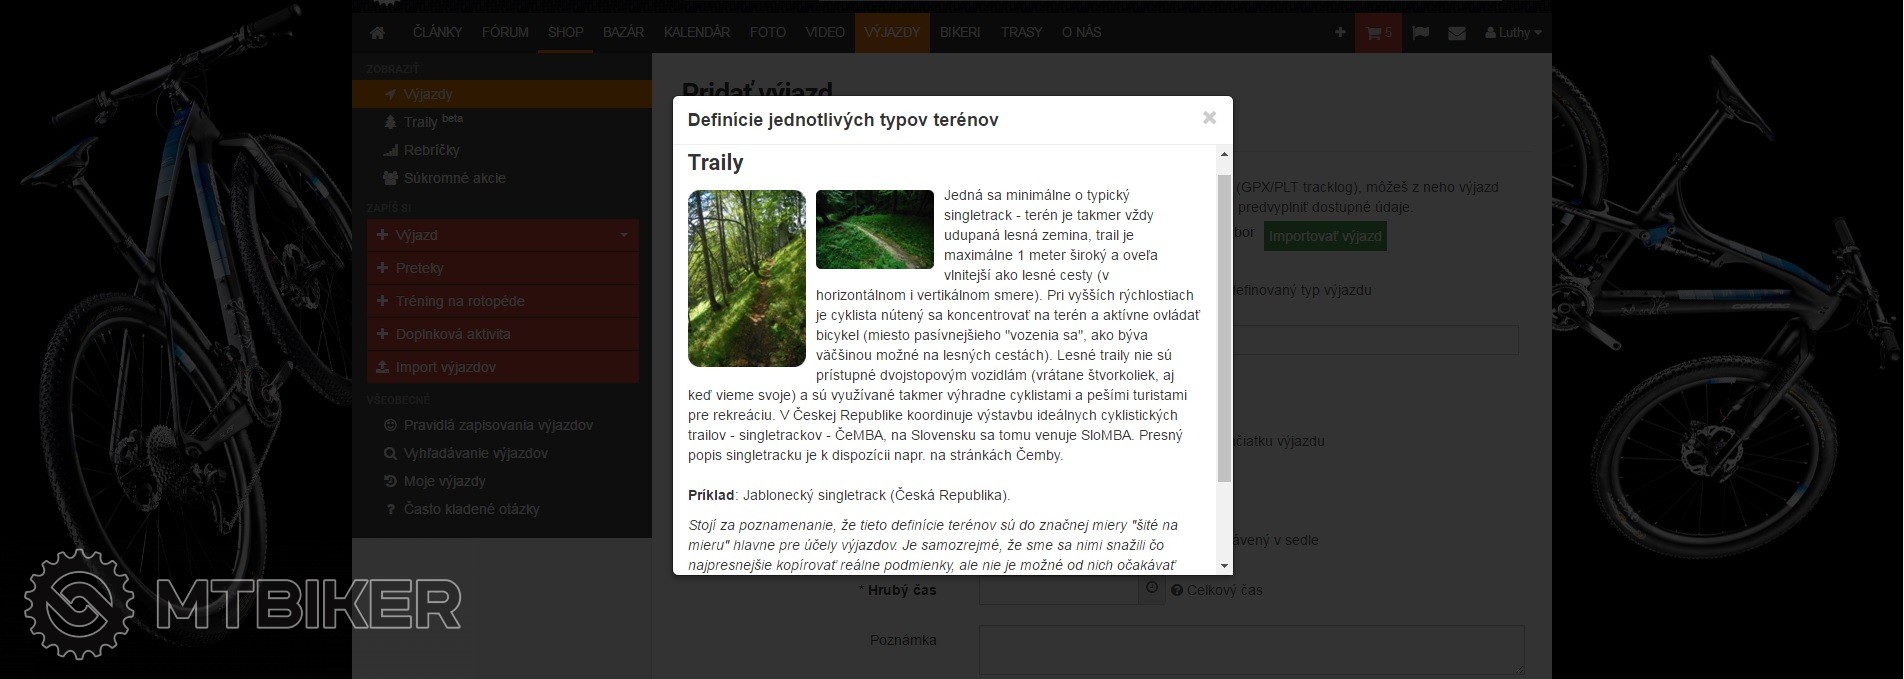The height and width of the screenshot is (679, 1904).
Task: Click the plus icon in top bar
Action: pyautogui.click(x=1340, y=33)
